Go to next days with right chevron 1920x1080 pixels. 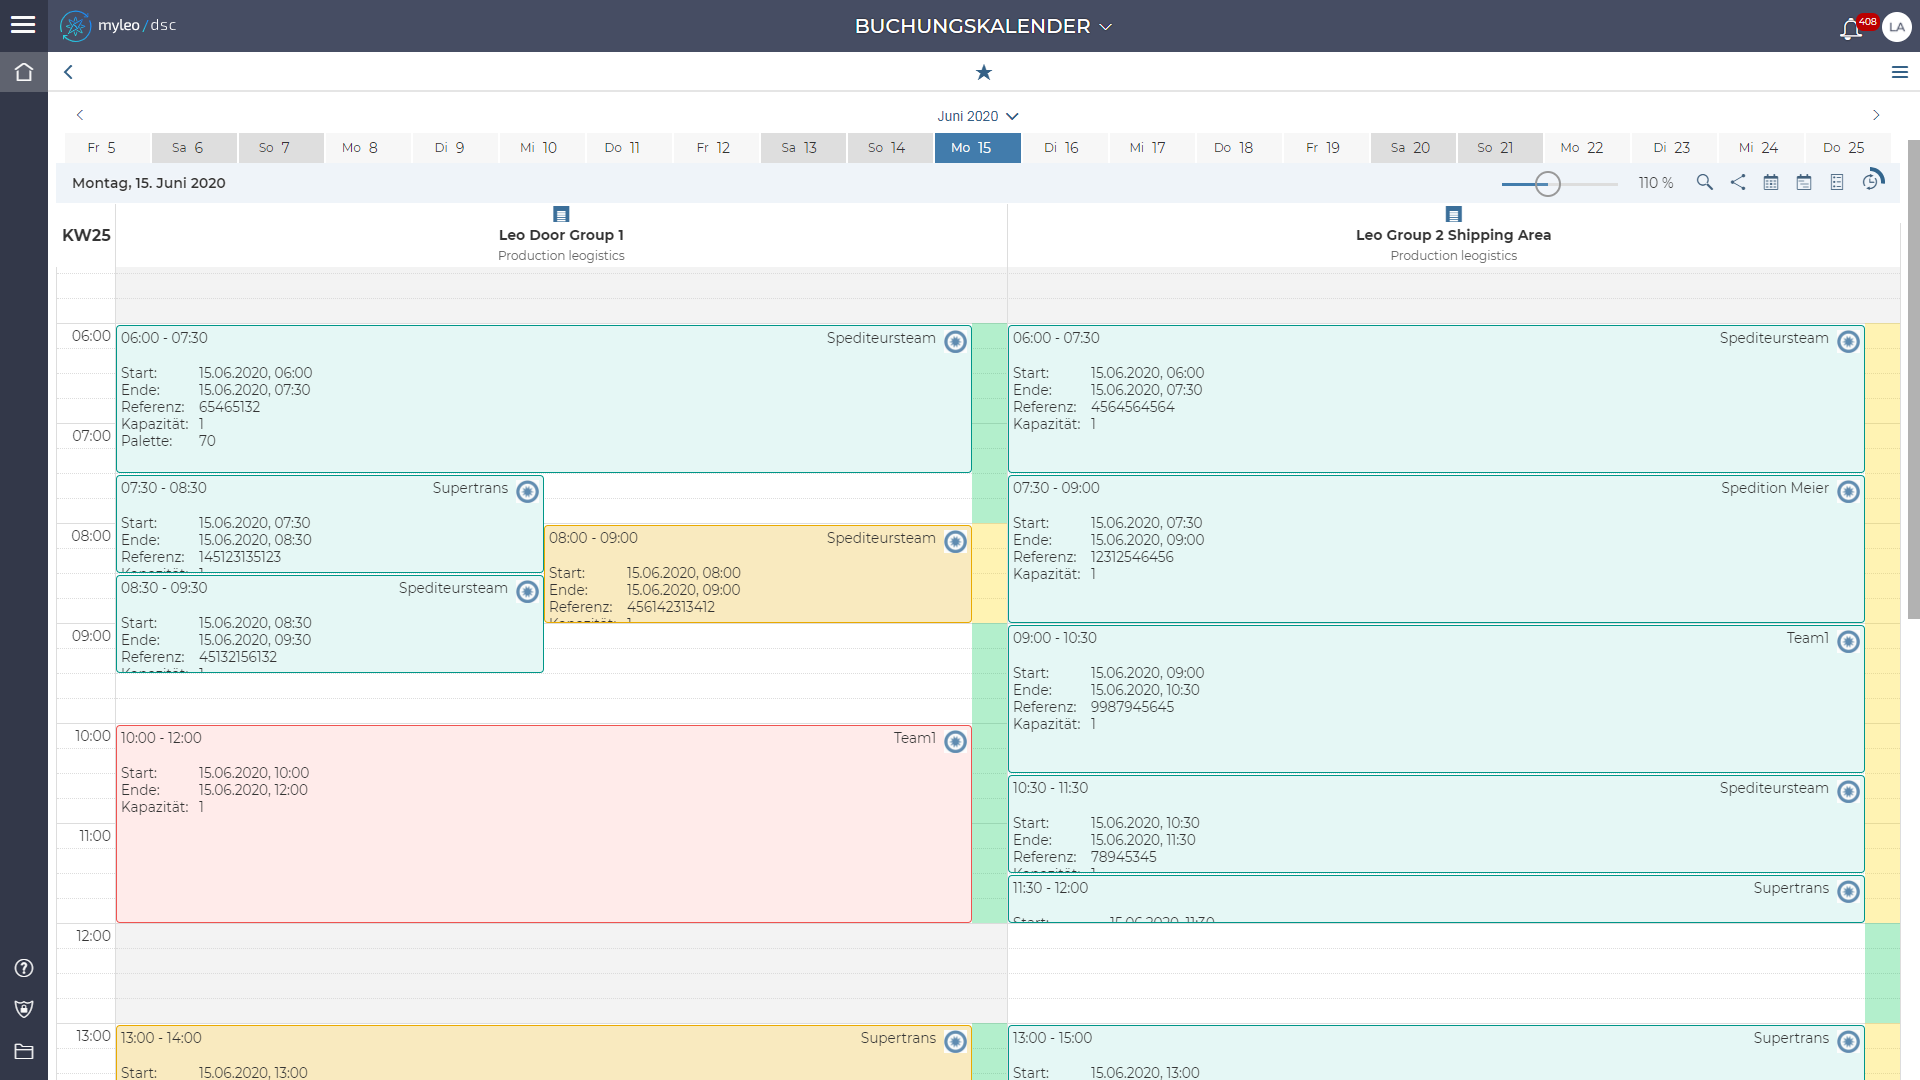pyautogui.click(x=1876, y=115)
